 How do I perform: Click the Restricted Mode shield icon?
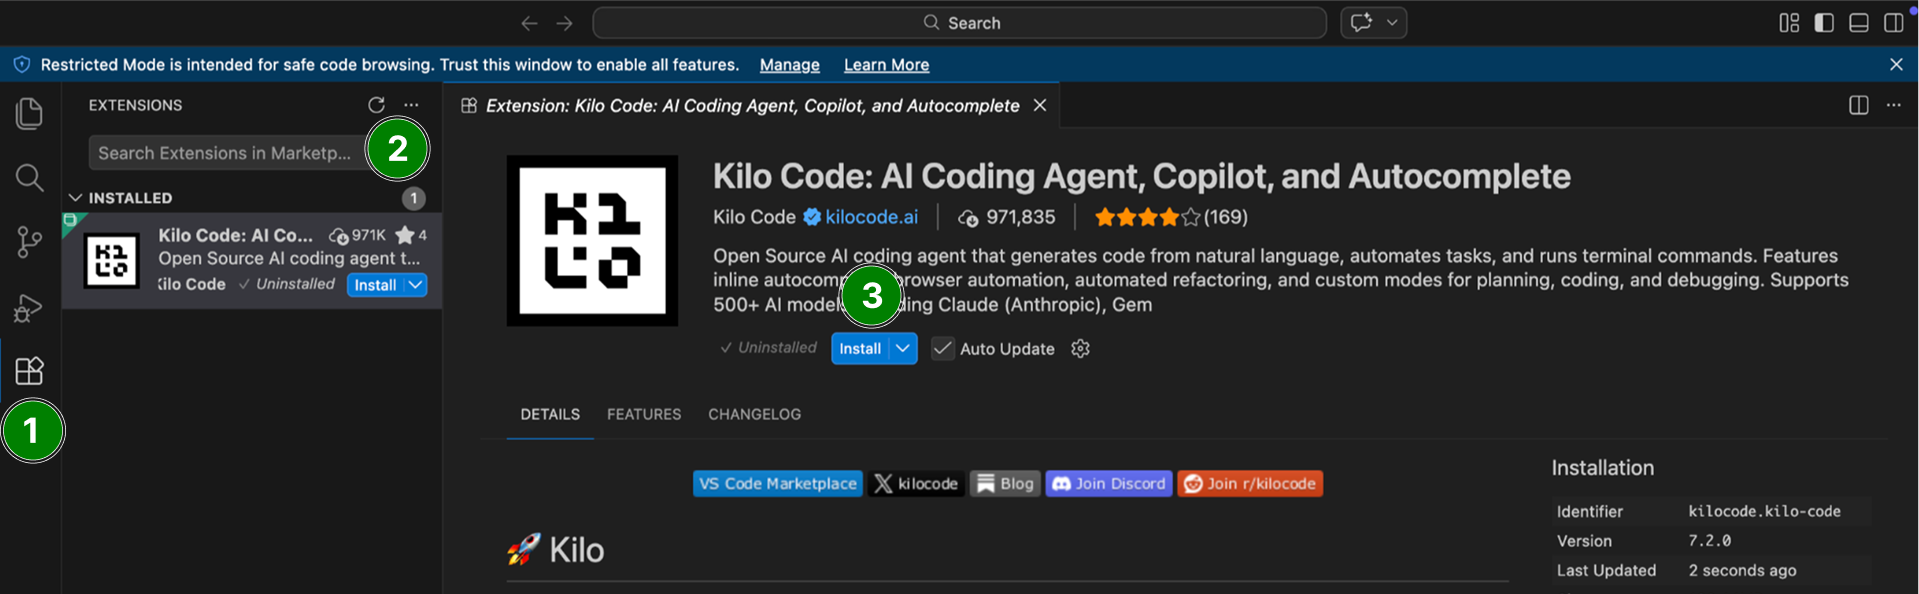click(x=21, y=64)
